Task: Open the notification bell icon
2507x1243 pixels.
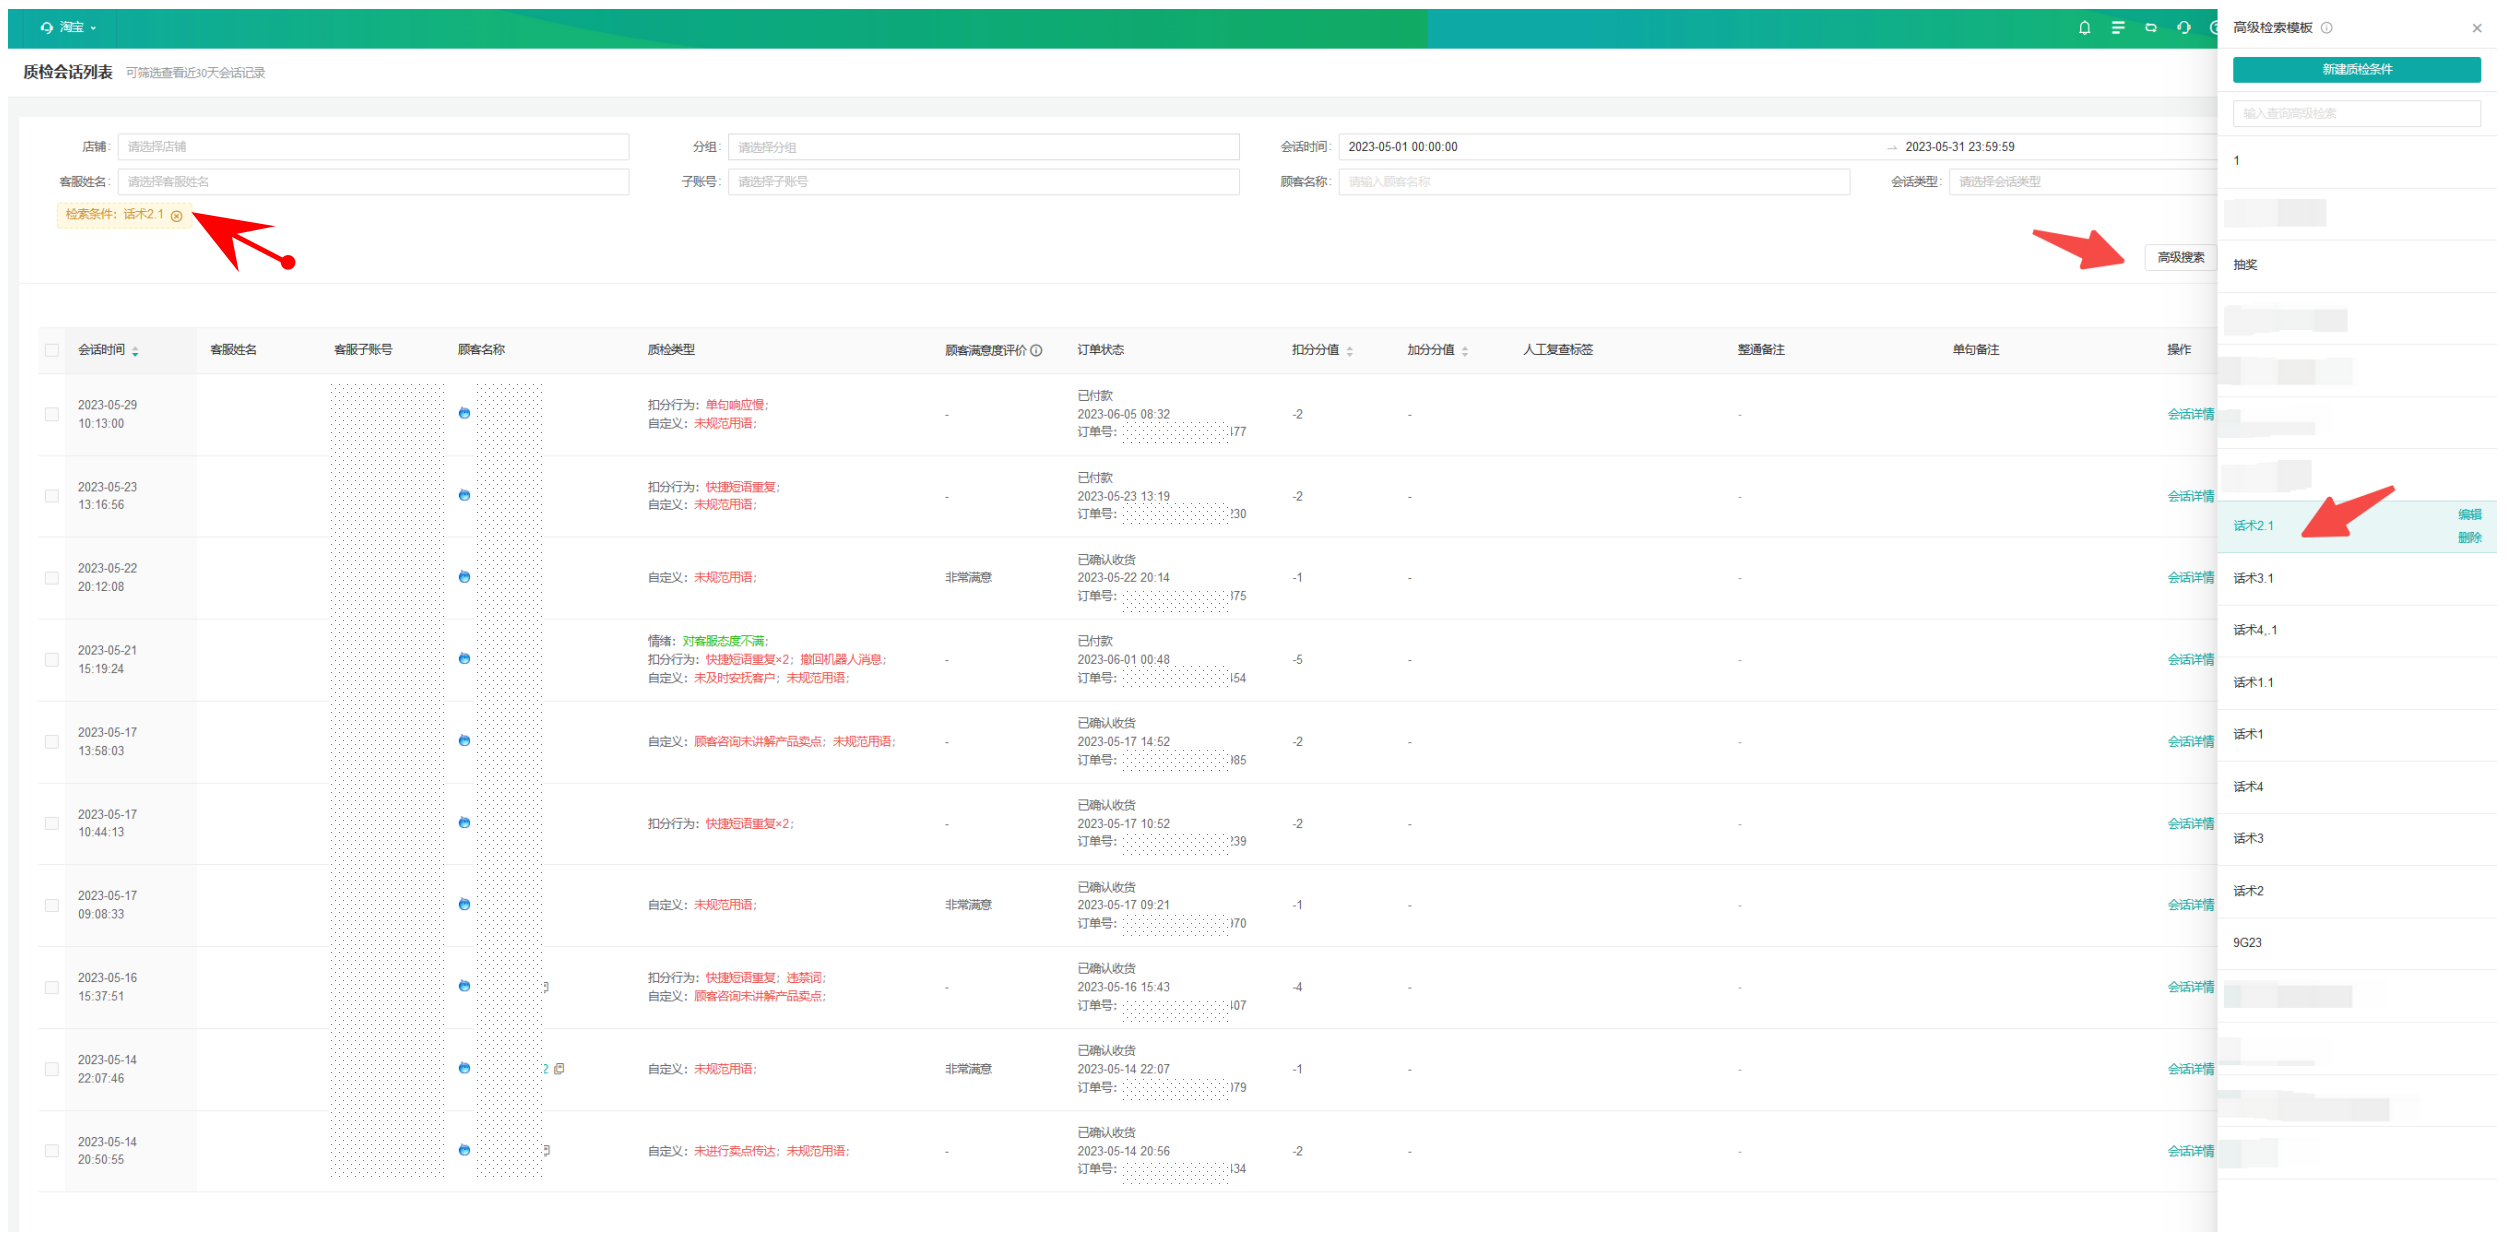Action: pyautogui.click(x=2084, y=28)
